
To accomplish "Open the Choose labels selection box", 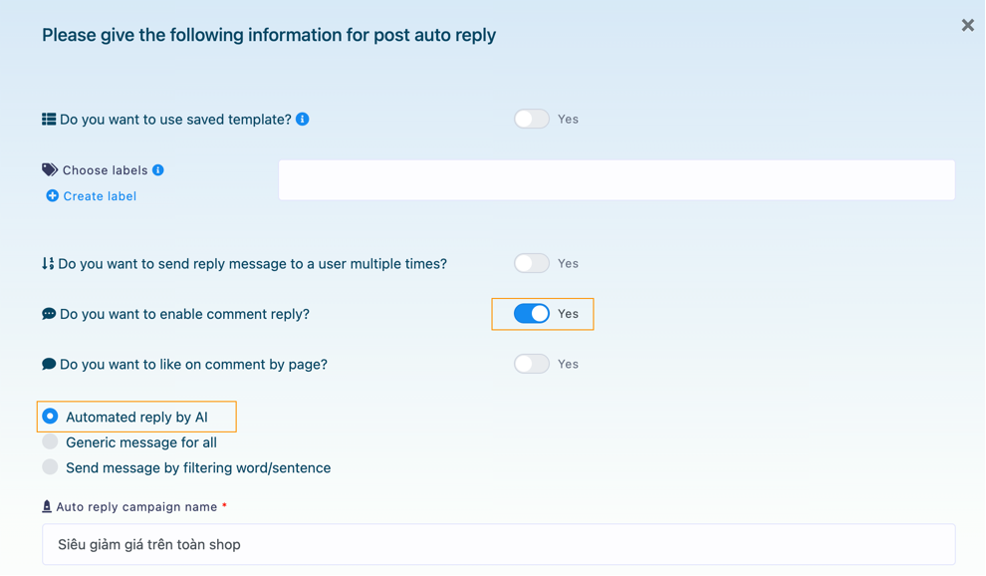I will click(x=616, y=181).
